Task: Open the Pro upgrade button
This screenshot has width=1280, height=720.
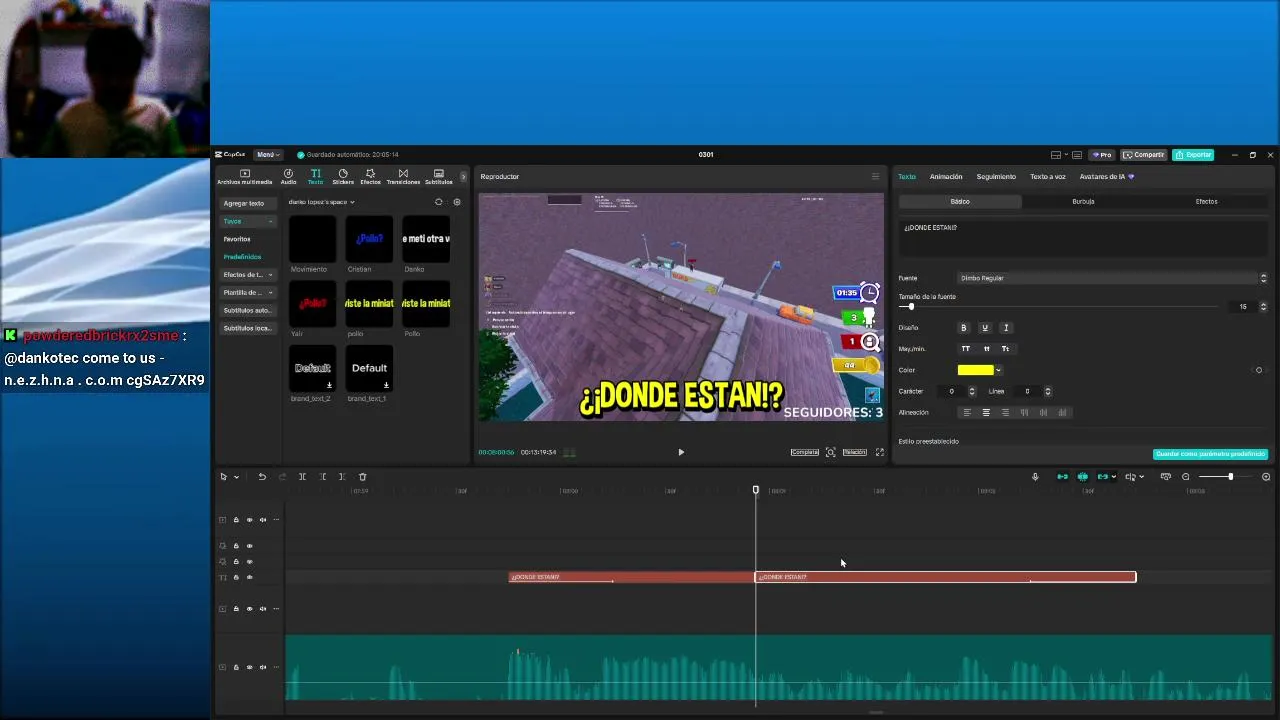Action: [1102, 155]
